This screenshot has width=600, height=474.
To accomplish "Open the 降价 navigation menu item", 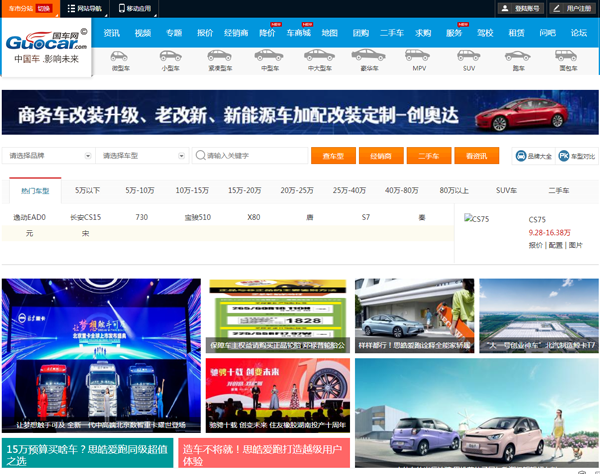I will (x=267, y=33).
